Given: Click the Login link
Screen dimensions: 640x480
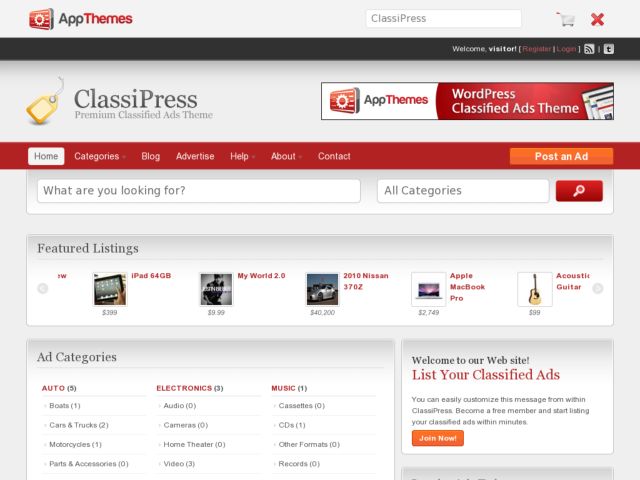Looking at the screenshot, I should [566, 49].
